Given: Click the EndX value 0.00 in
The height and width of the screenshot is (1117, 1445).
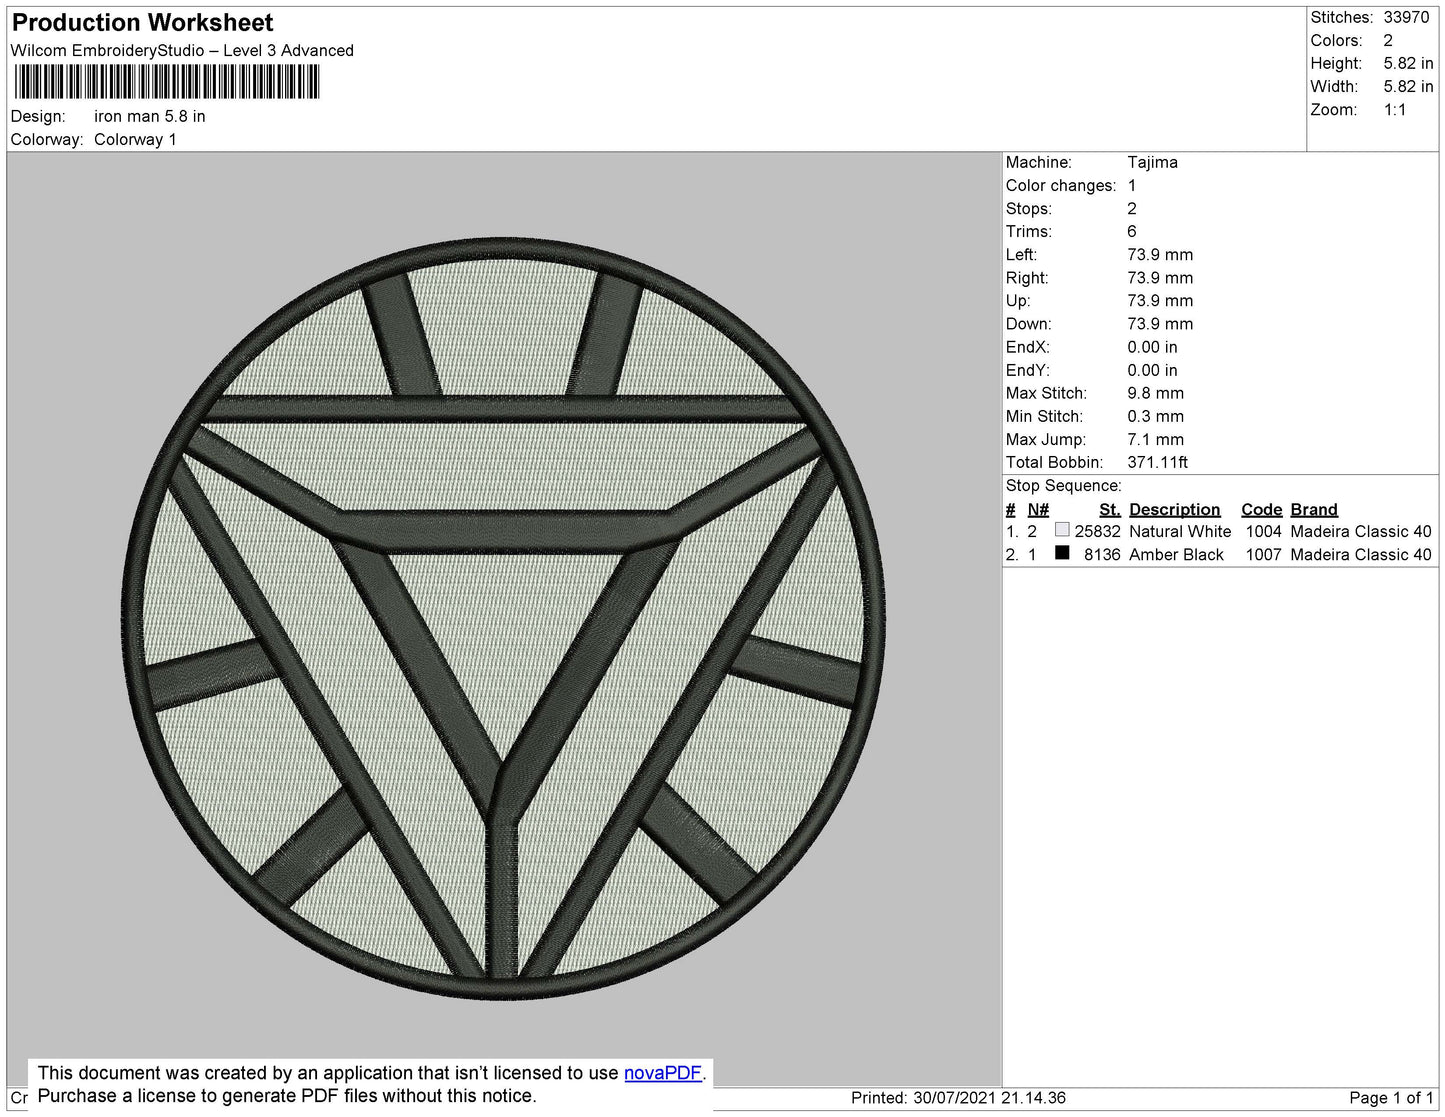Looking at the screenshot, I should tap(1152, 347).
